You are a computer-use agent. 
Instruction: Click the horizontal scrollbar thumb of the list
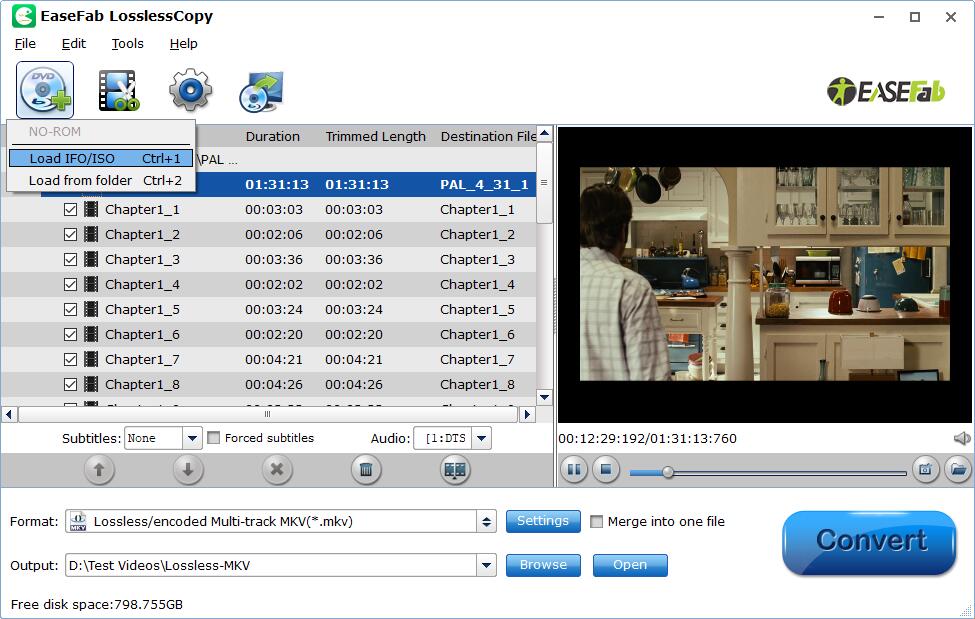click(x=267, y=414)
